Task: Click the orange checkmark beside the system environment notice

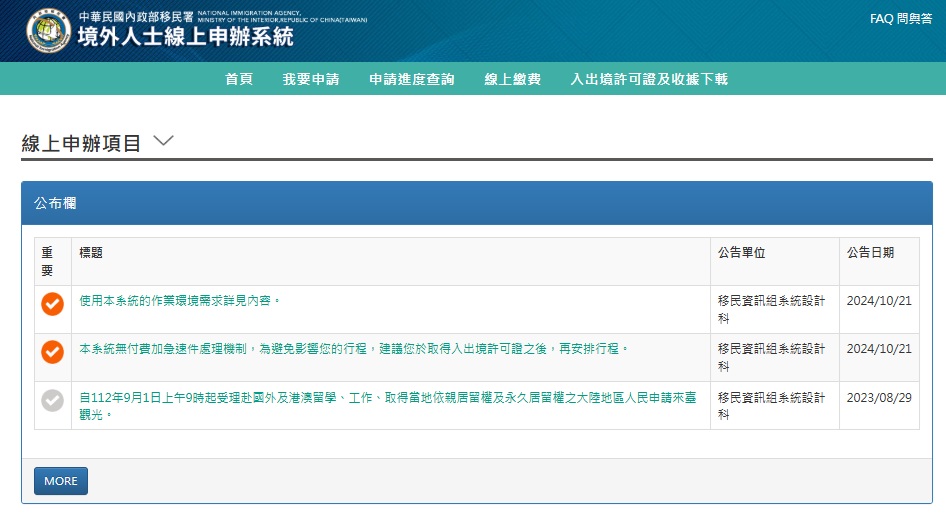Action: pyautogui.click(x=52, y=304)
